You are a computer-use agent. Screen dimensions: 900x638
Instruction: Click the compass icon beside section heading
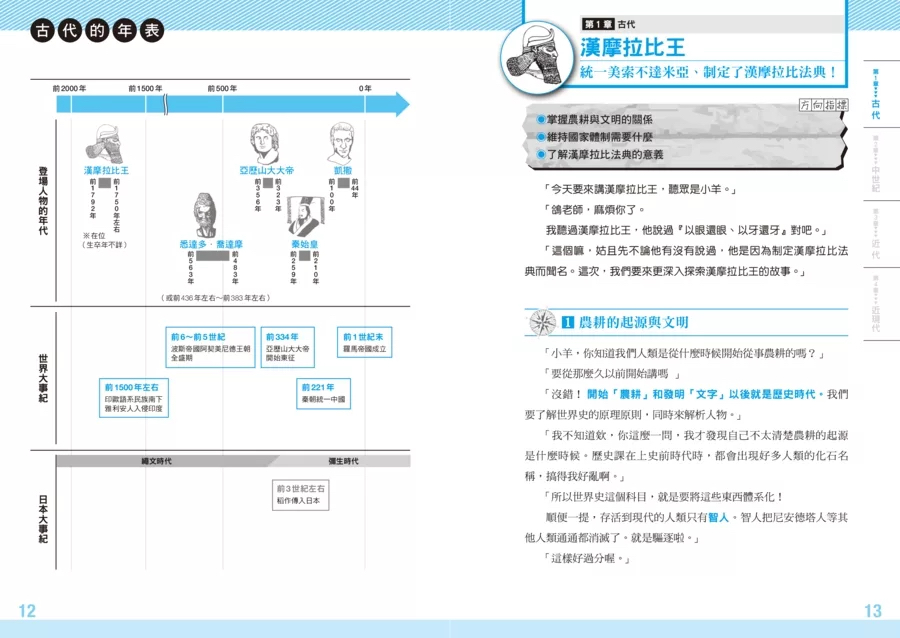(x=542, y=322)
